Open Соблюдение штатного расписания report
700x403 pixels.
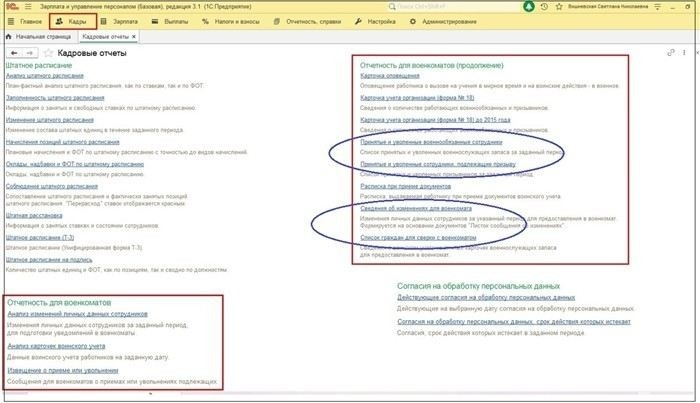pyautogui.click(x=52, y=186)
